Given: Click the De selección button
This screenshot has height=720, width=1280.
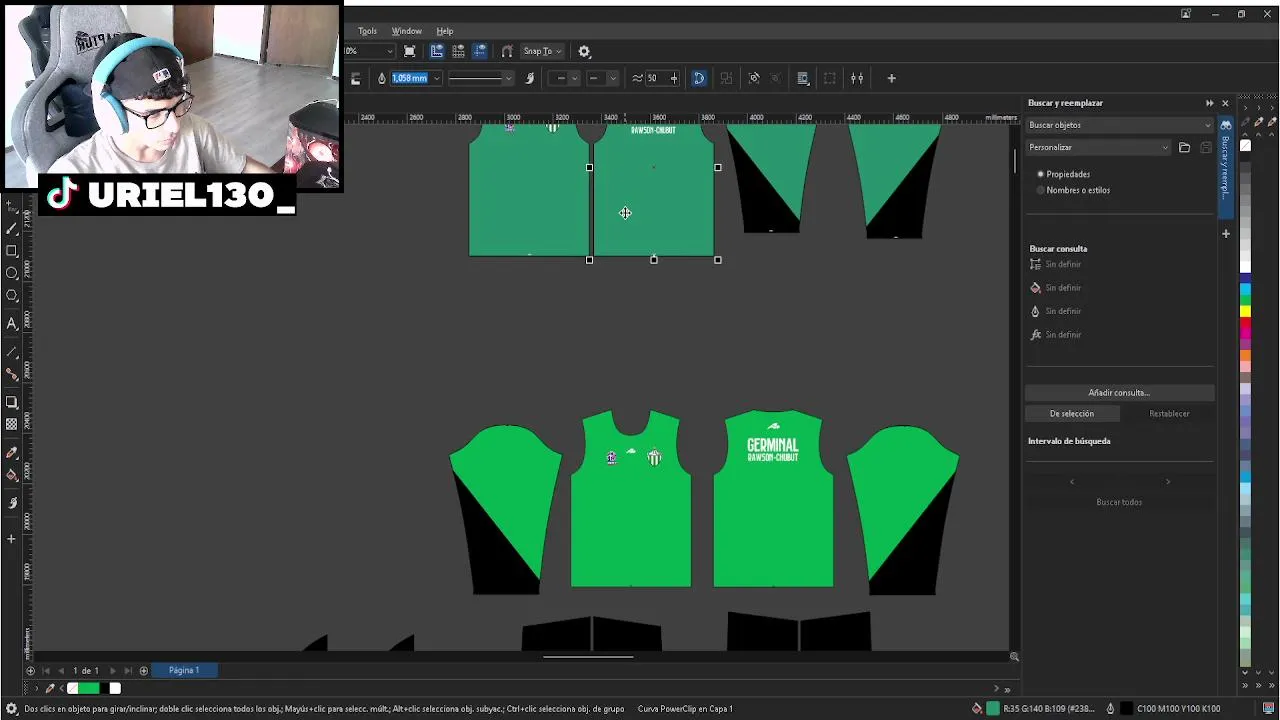Looking at the screenshot, I should tap(1072, 414).
